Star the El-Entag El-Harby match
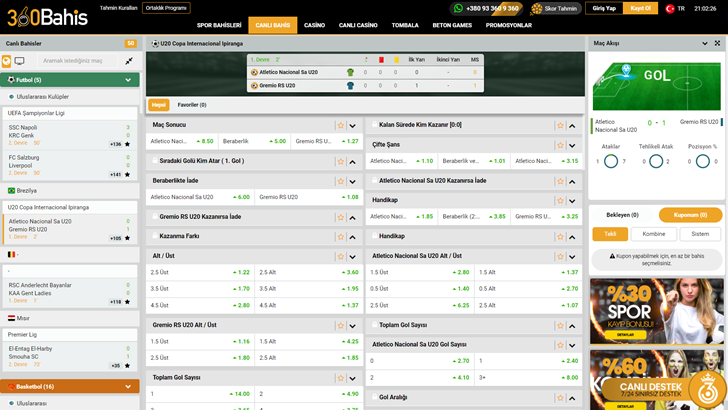This screenshot has width=728, height=410. point(127,365)
